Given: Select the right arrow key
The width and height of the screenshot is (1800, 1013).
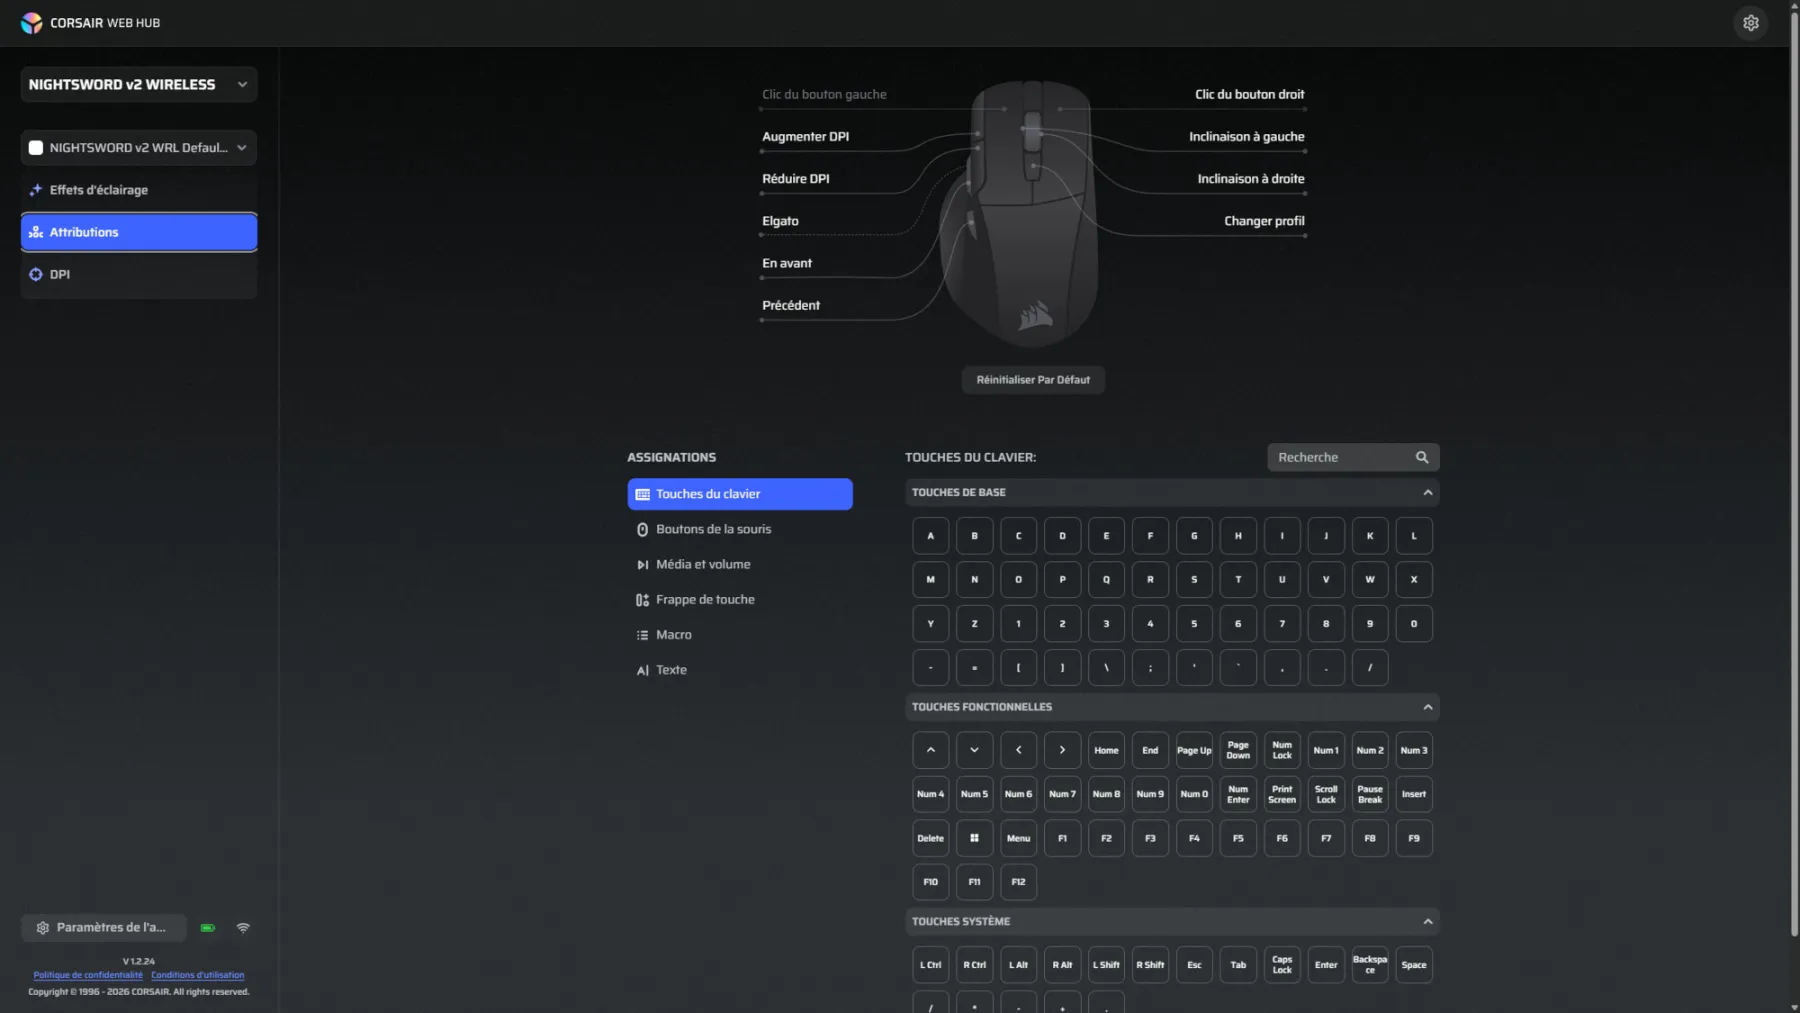Looking at the screenshot, I should (1062, 750).
